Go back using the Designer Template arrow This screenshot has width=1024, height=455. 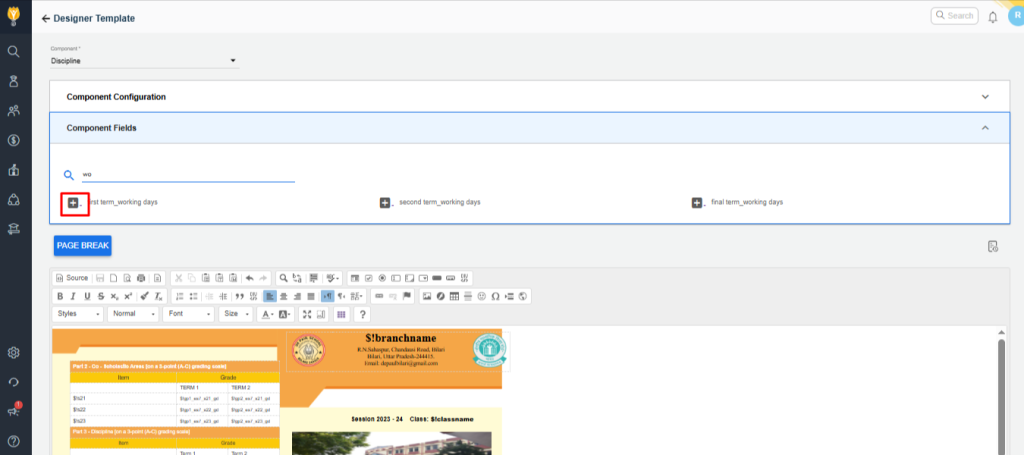pos(46,19)
